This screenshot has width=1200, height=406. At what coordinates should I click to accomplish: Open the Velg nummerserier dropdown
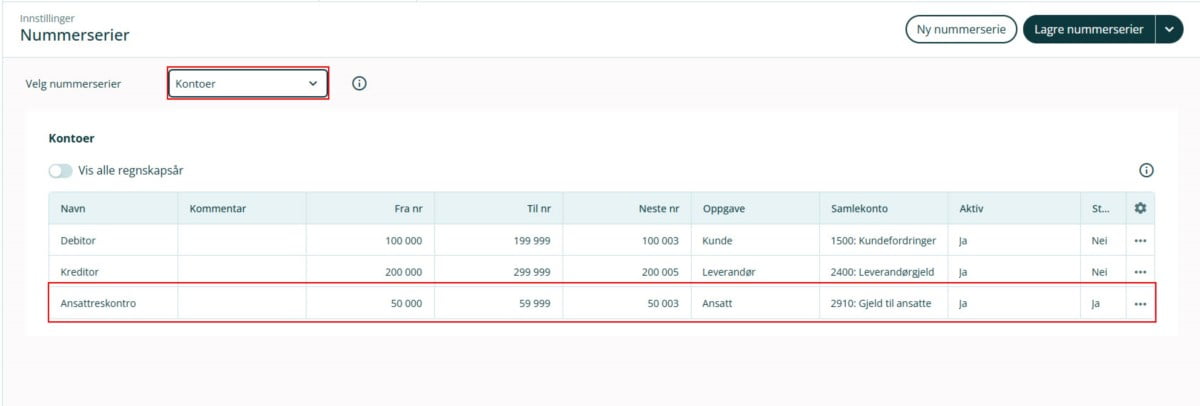click(247, 84)
